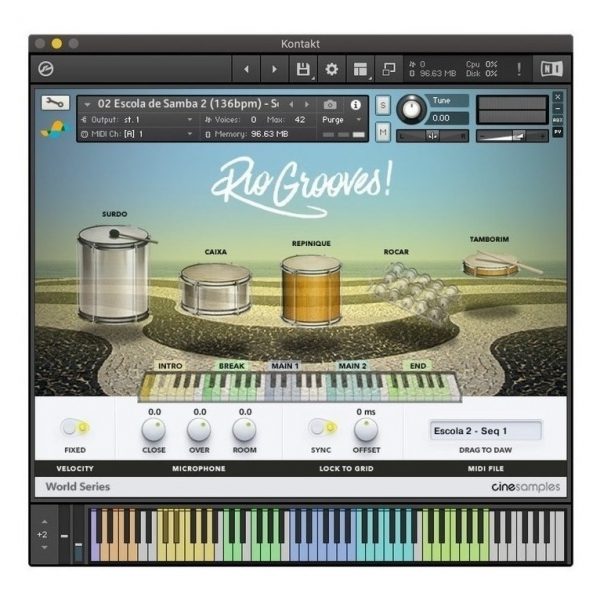The width and height of the screenshot is (600, 600).
Task: Toggle the Sync lock to grid switch
Action: pos(323,427)
